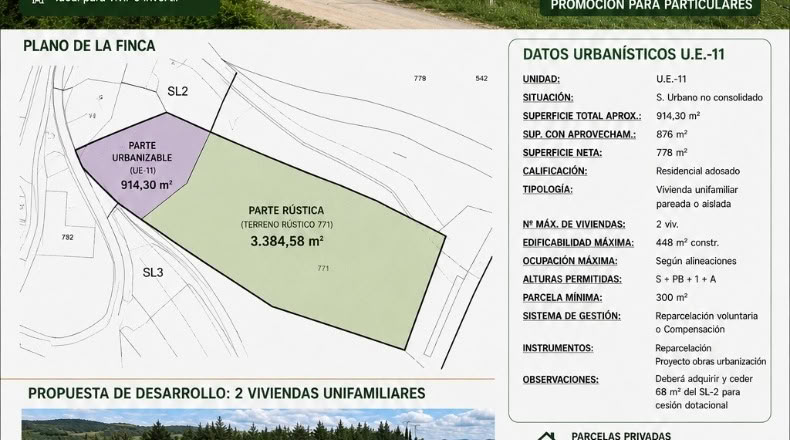This screenshot has width=790, height=440.
Task: Click the 'PARCELAS PRIVADAS' heading
Action: [621, 435]
